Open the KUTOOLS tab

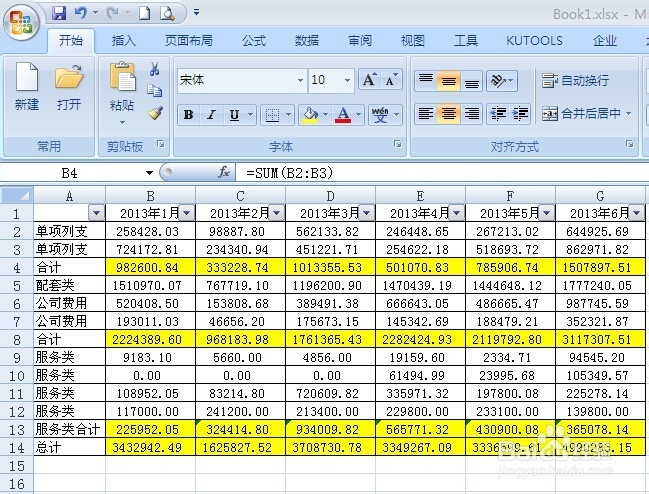coord(534,41)
